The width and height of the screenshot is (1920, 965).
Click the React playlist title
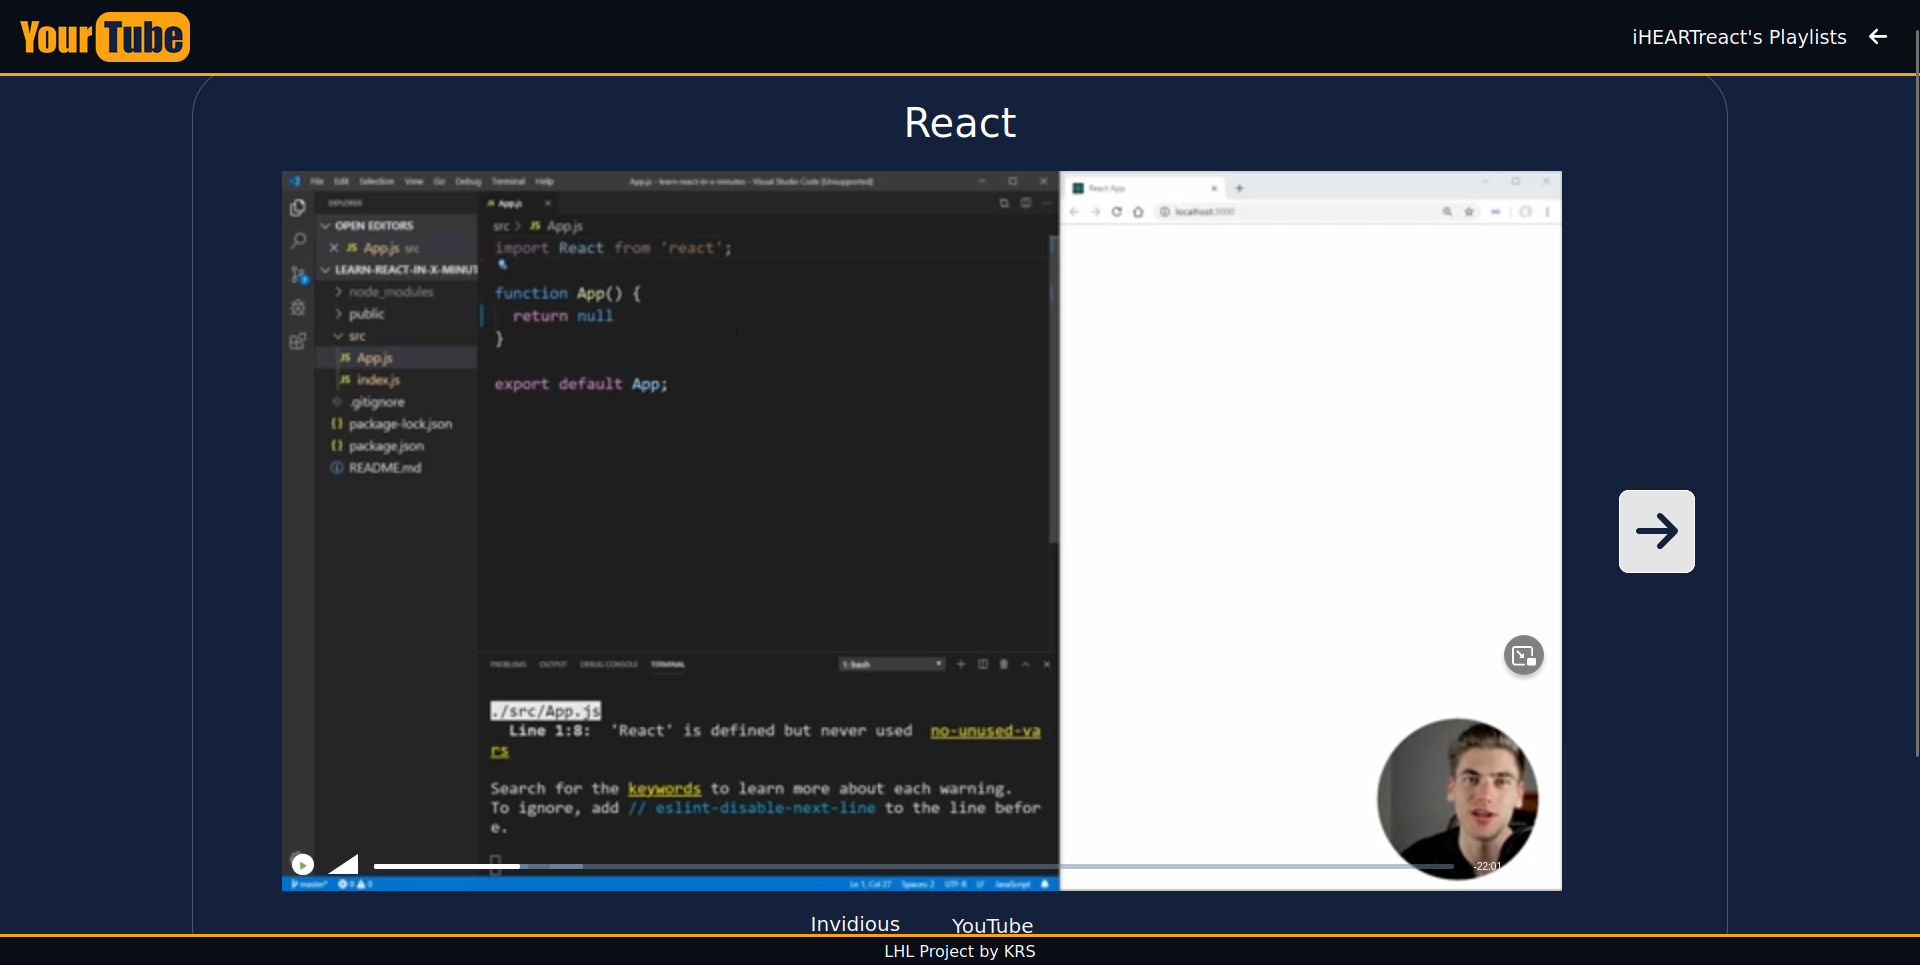click(960, 123)
